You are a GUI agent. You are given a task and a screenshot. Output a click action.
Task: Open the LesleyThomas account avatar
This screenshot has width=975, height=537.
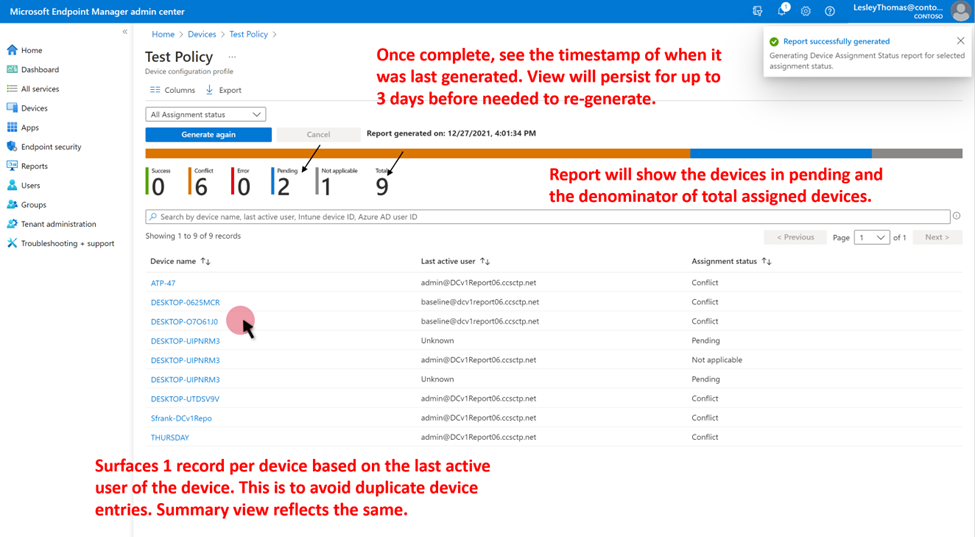point(961,11)
